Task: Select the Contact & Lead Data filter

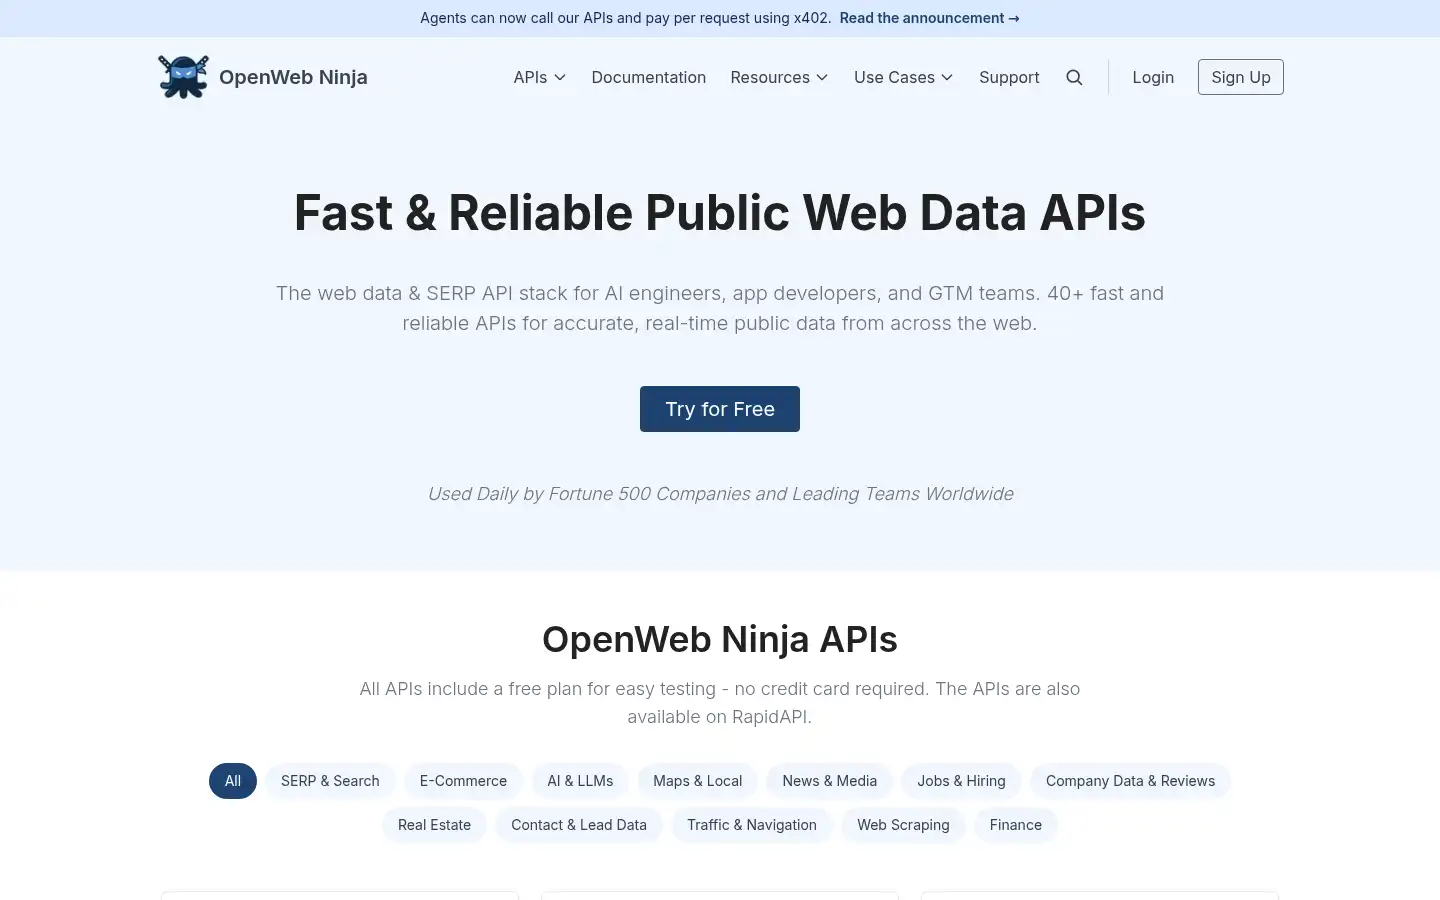Action: [x=579, y=825]
